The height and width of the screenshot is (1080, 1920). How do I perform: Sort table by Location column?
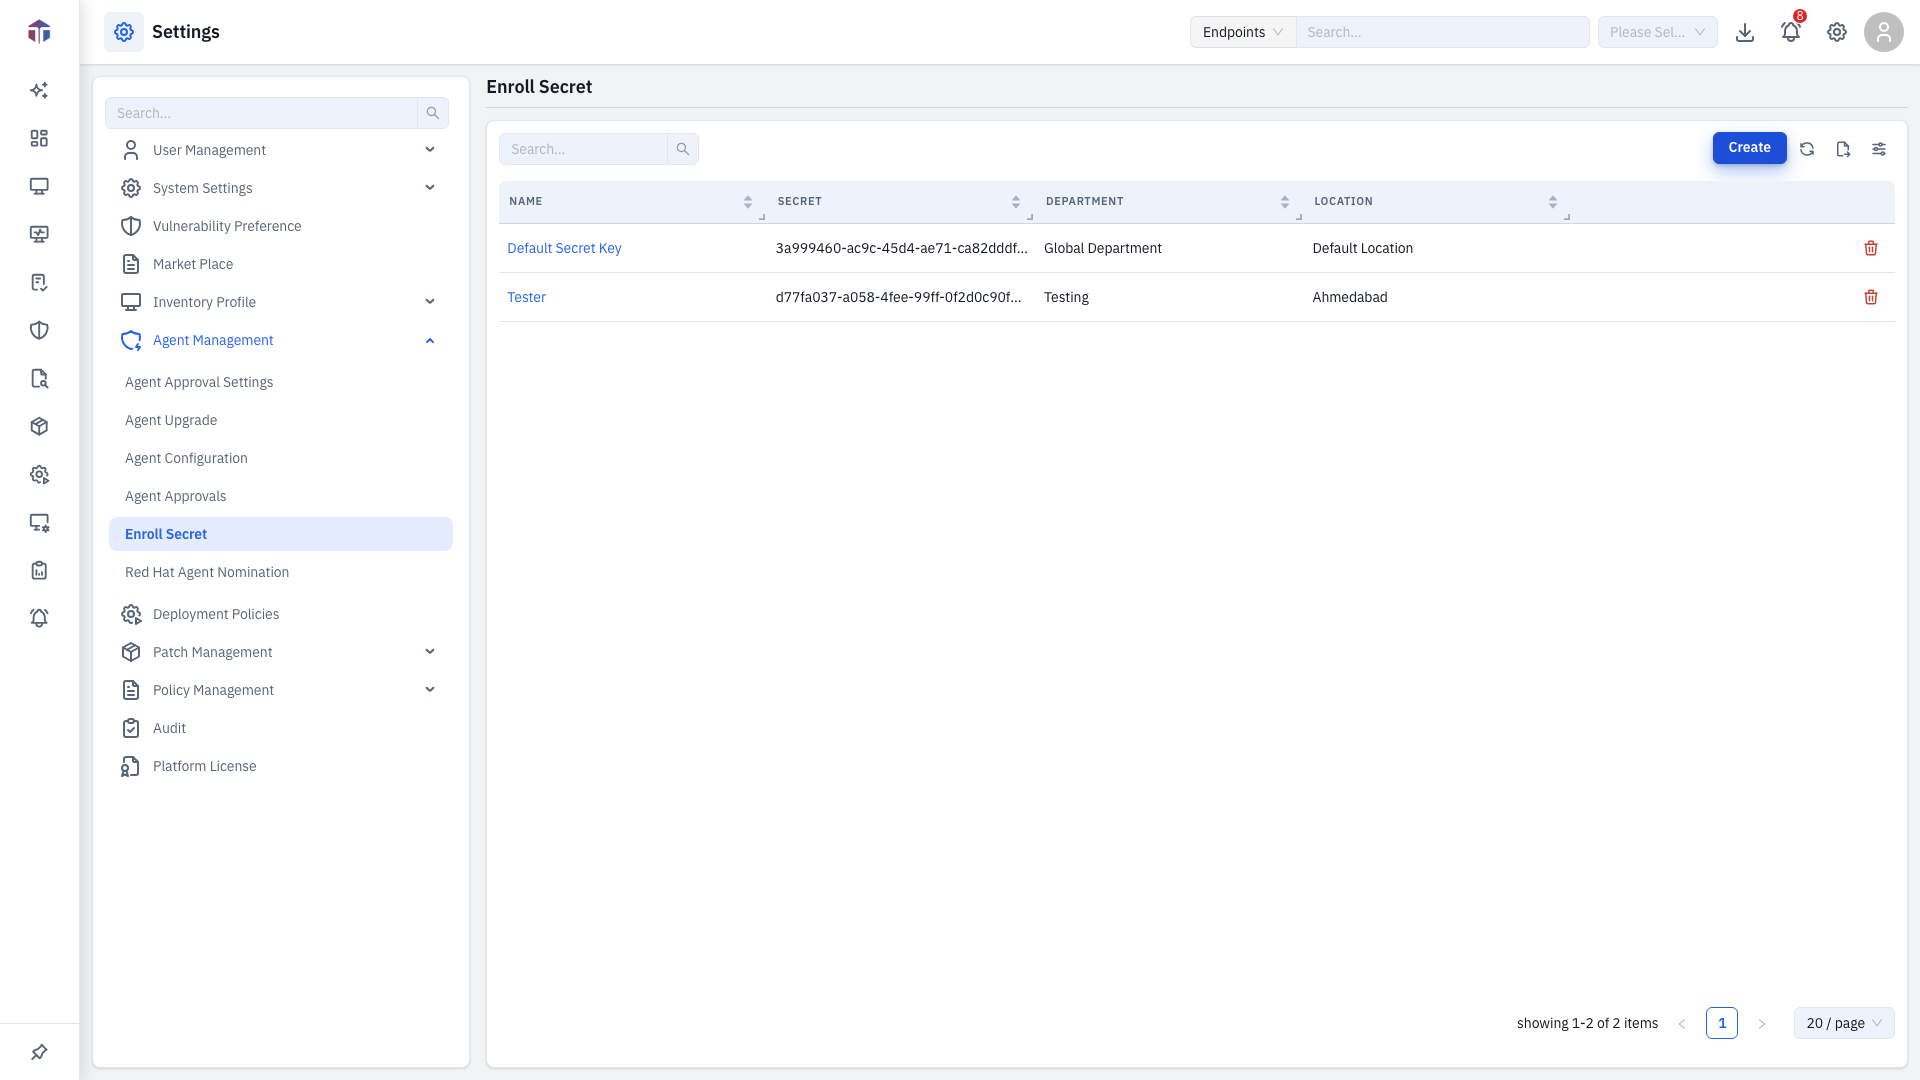[x=1552, y=202]
